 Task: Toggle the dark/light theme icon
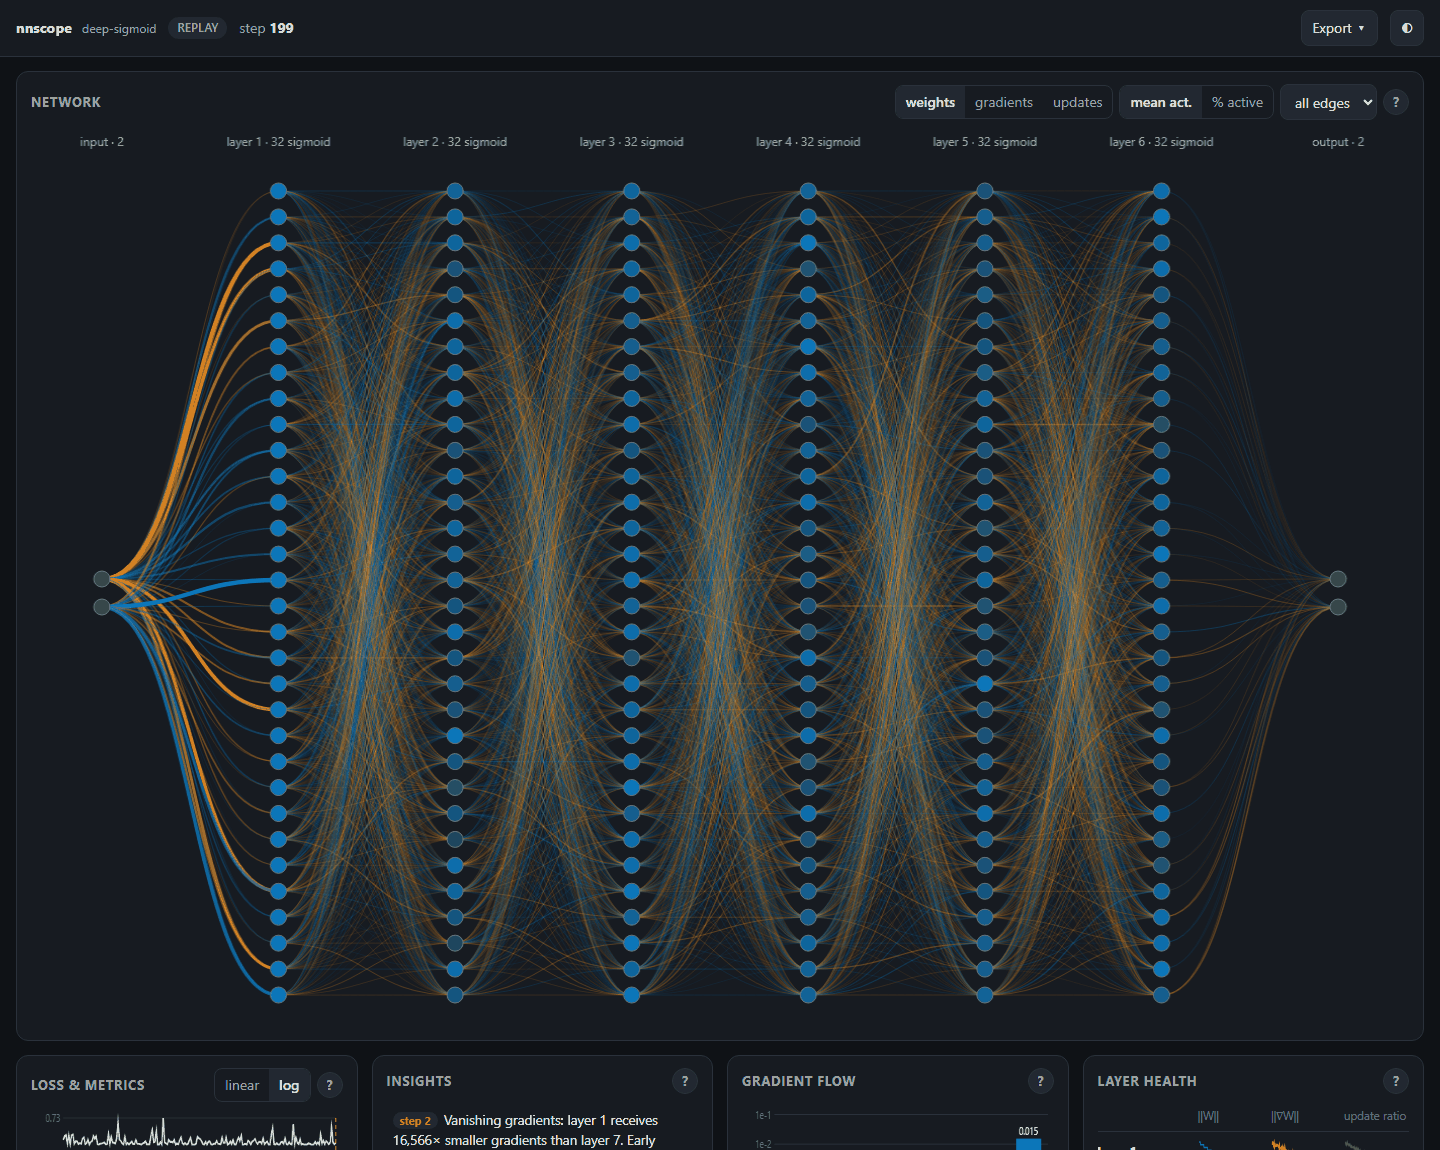pos(1406,28)
